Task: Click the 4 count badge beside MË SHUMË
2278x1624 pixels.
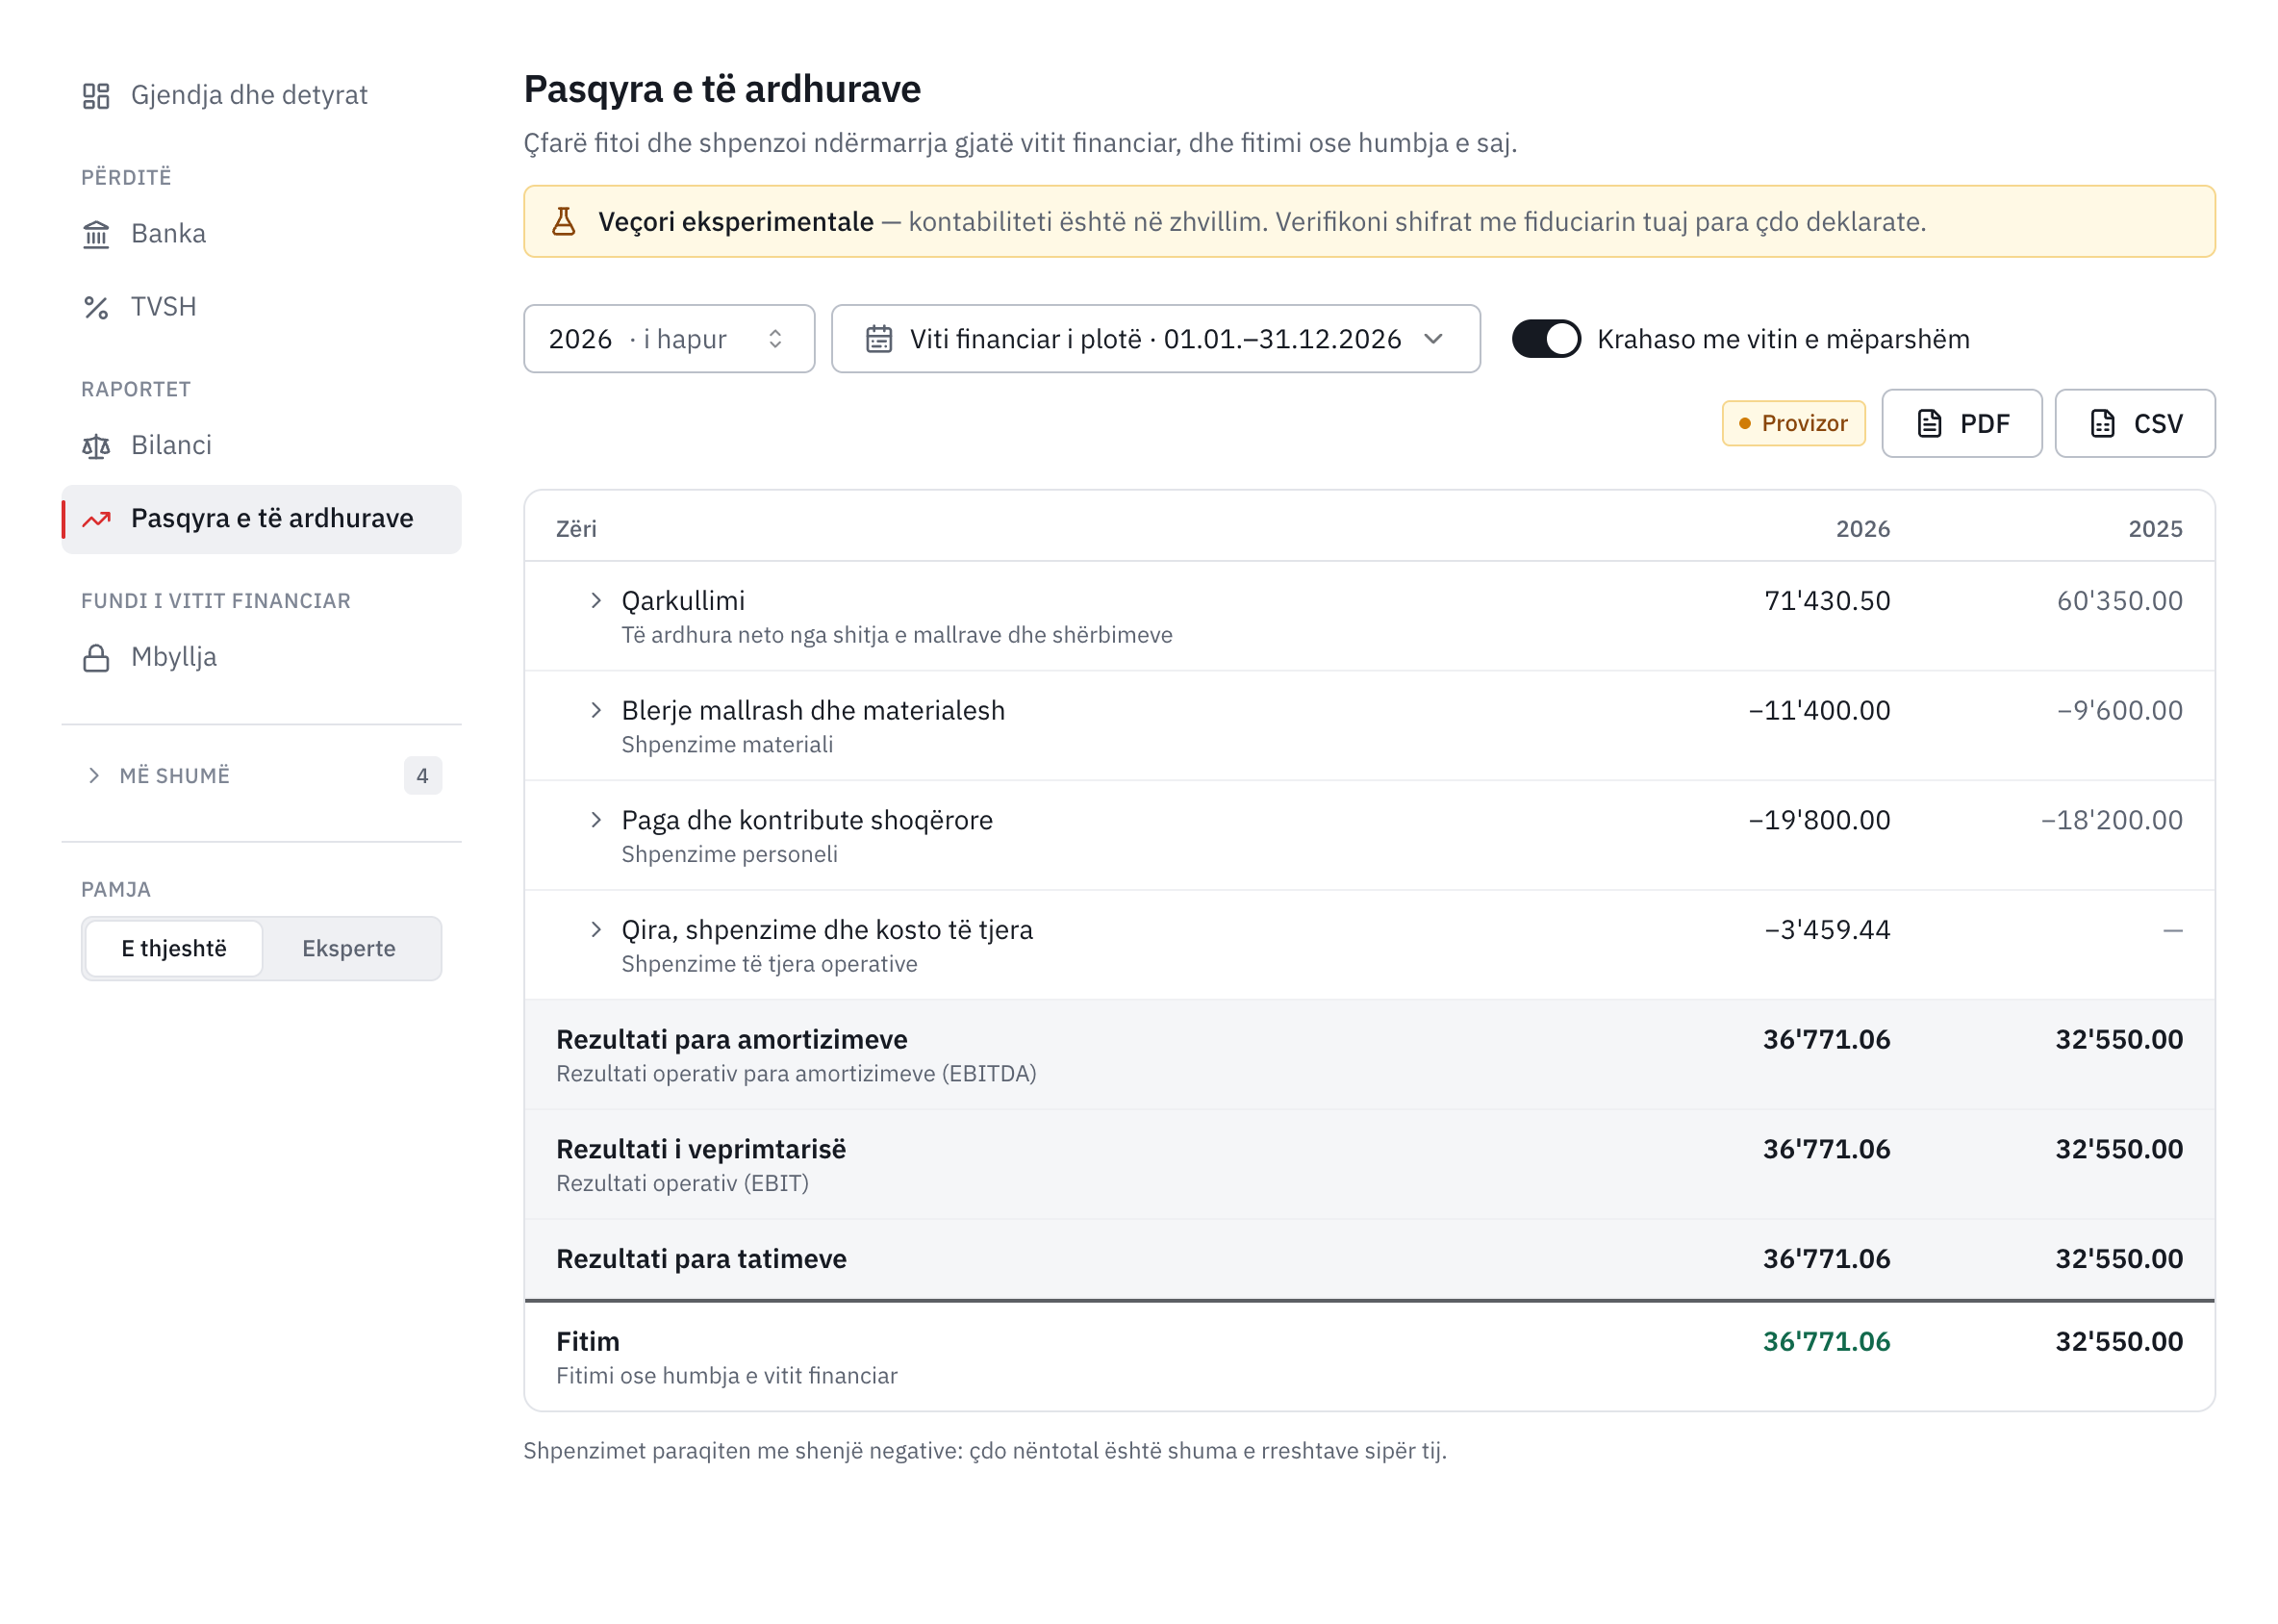Action: (x=423, y=776)
